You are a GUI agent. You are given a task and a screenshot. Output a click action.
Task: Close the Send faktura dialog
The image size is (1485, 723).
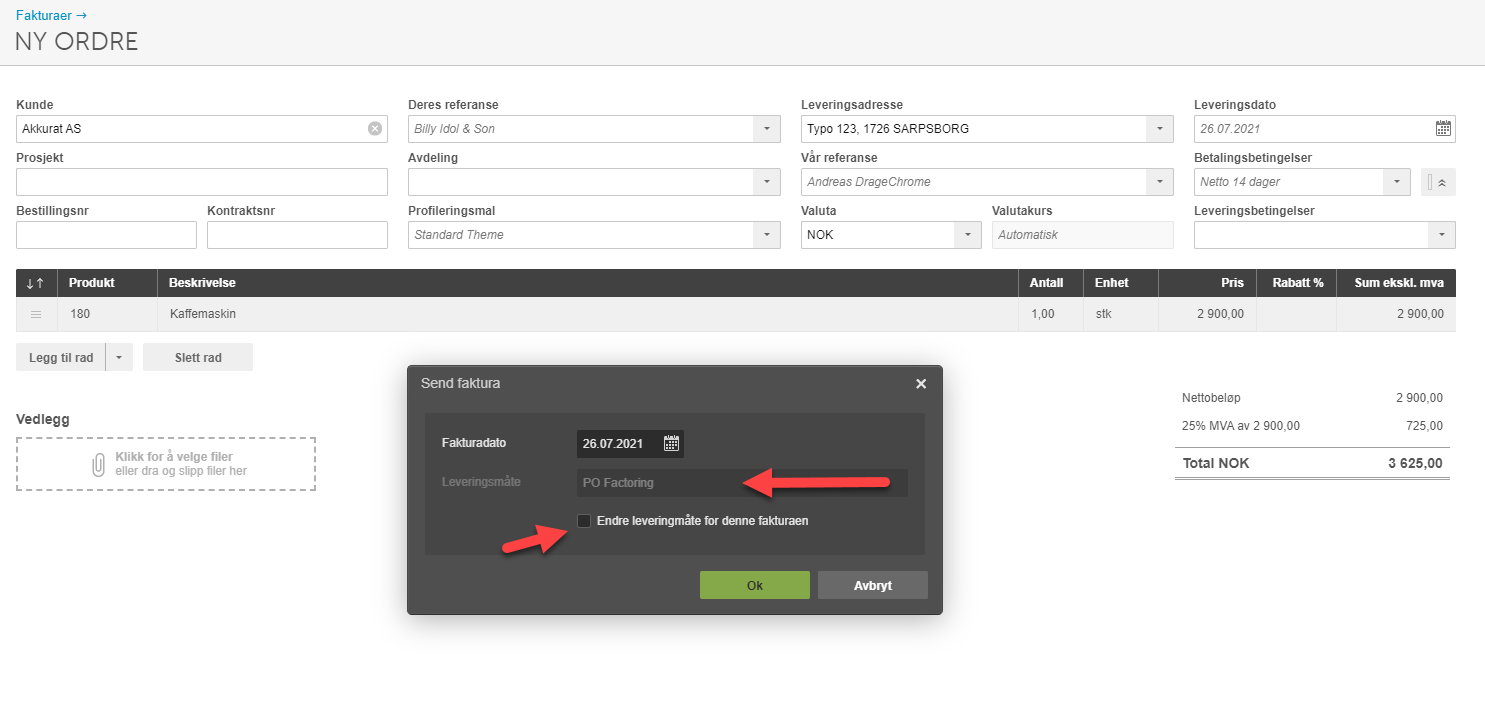pyautogui.click(x=921, y=383)
